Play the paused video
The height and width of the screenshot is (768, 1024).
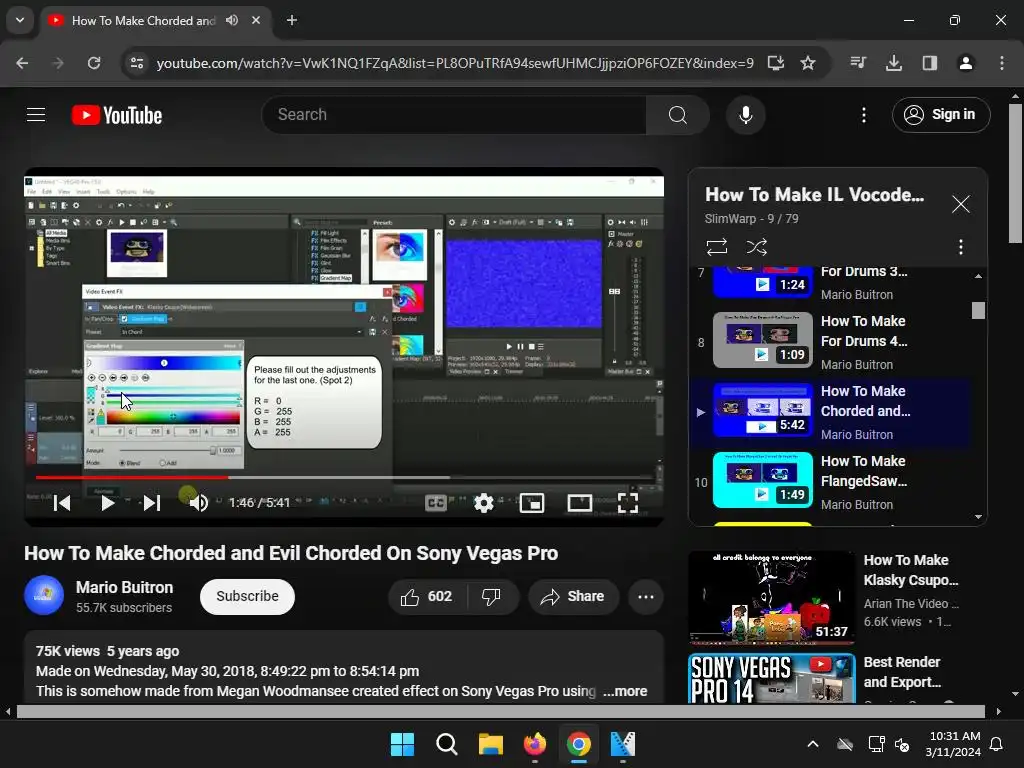(x=108, y=503)
